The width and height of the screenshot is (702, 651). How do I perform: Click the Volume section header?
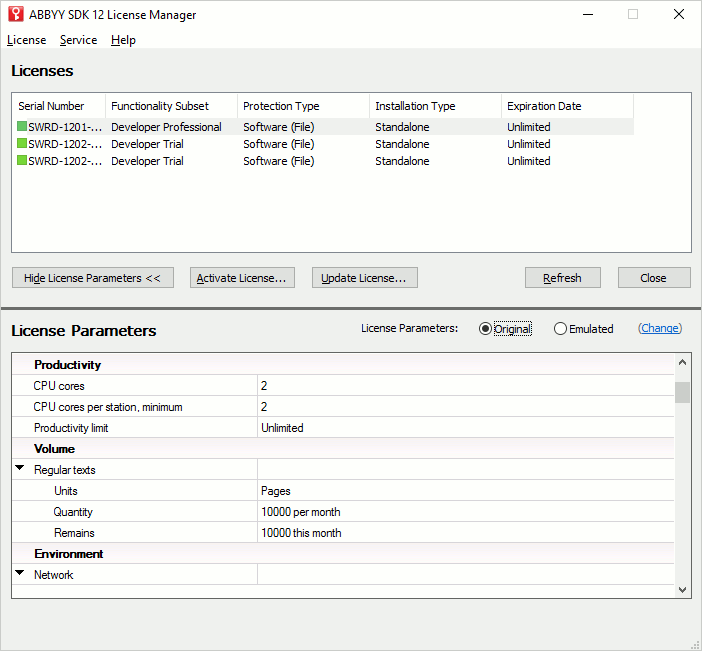tap(343, 449)
